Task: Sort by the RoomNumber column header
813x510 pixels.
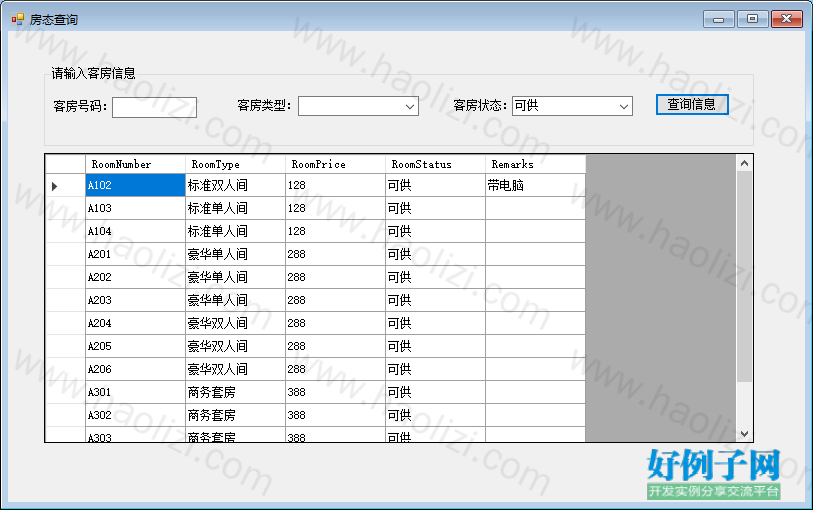Action: coord(135,164)
